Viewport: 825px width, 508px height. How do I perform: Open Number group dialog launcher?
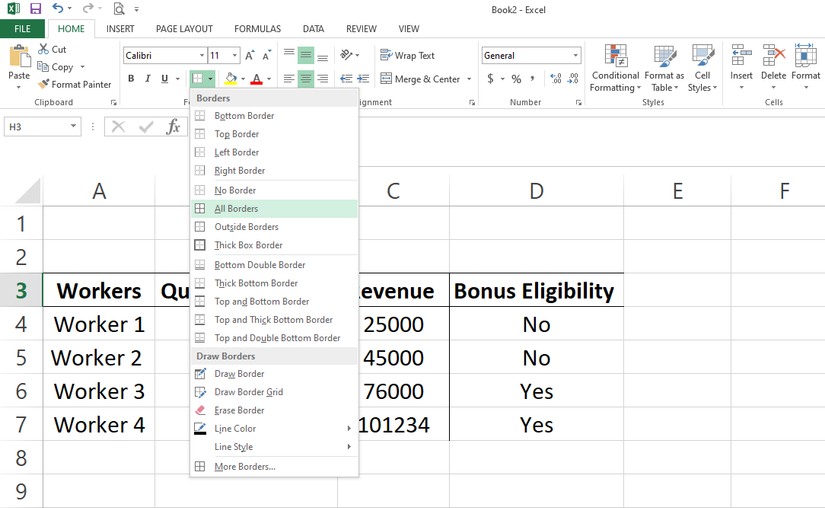coord(578,103)
